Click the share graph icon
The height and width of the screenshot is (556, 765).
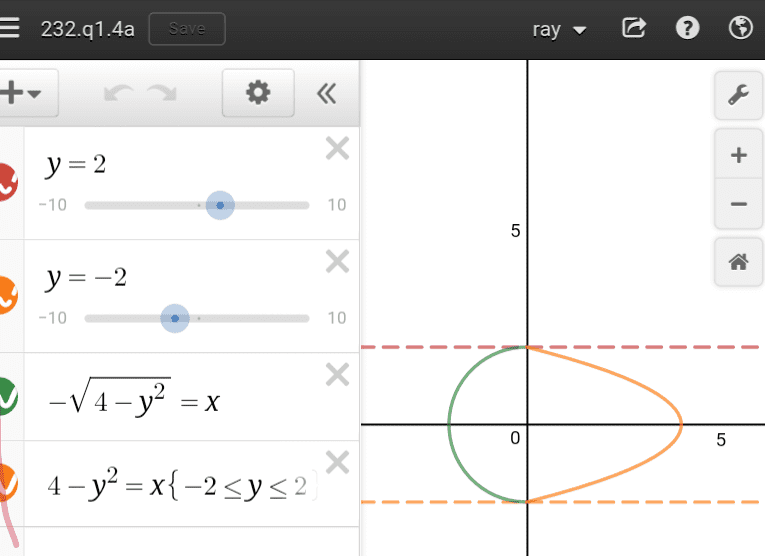point(634,28)
